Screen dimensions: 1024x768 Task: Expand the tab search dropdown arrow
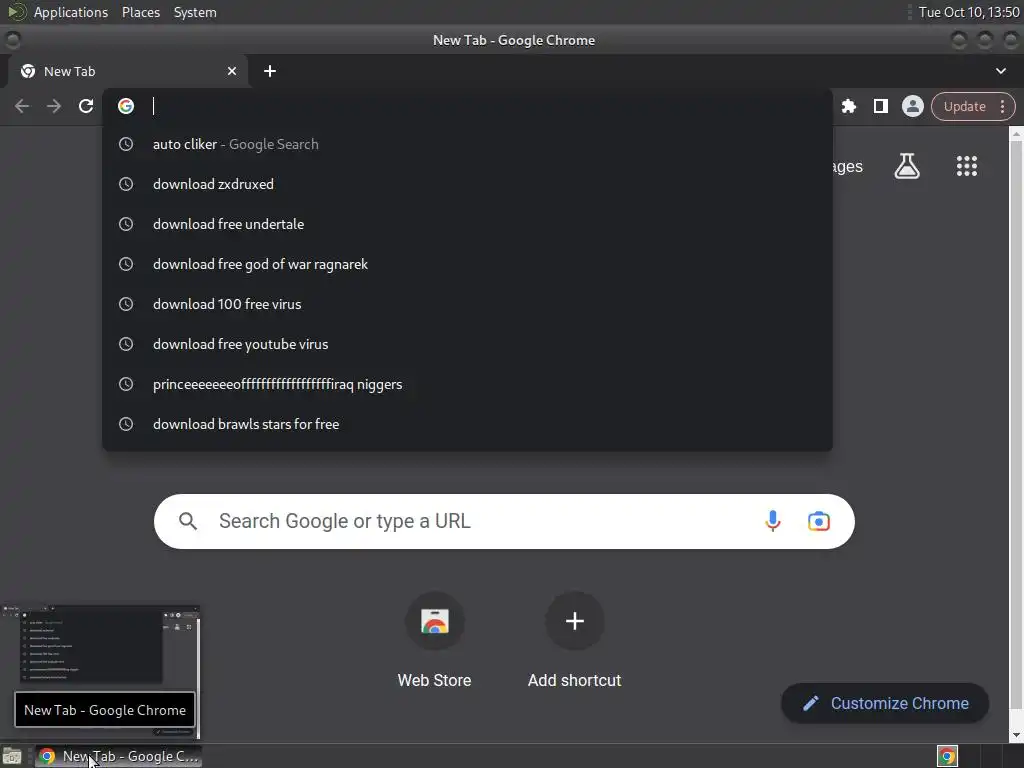pyautogui.click(x=1000, y=71)
